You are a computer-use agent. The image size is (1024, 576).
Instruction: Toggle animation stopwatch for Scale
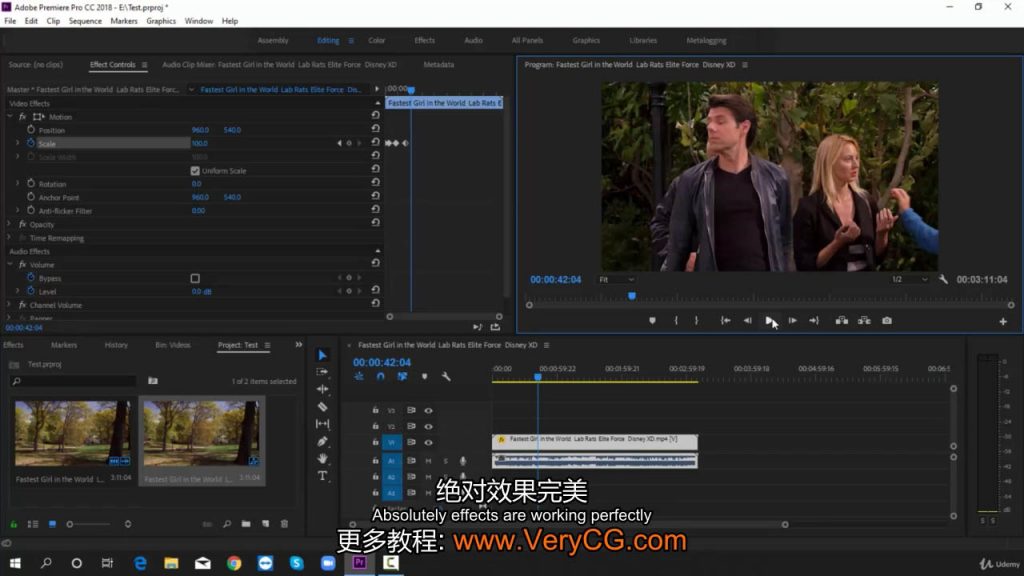pyautogui.click(x=31, y=143)
